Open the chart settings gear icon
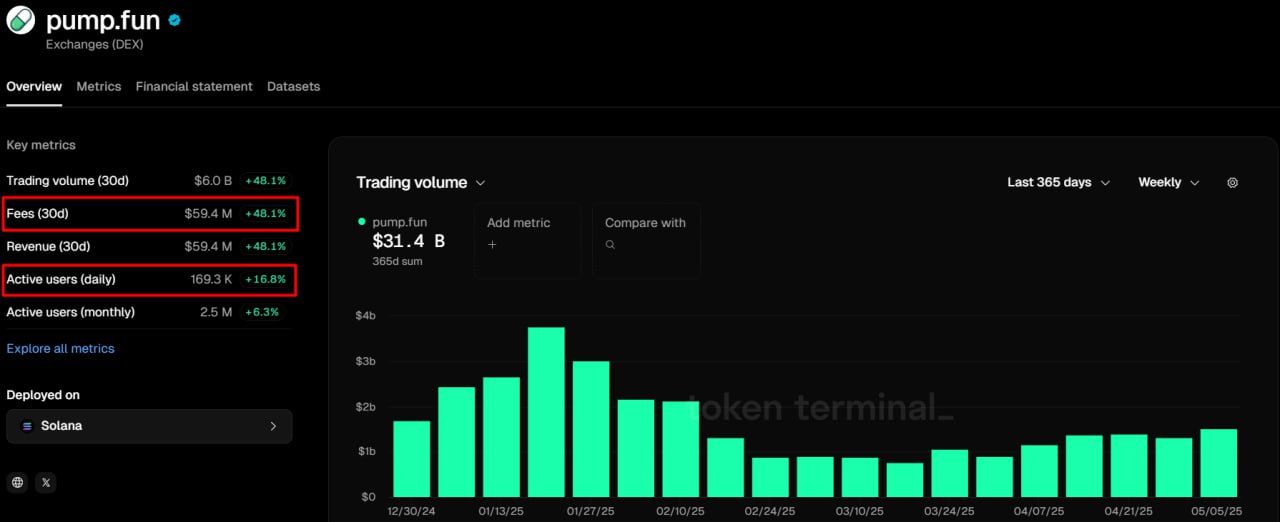The height and width of the screenshot is (522, 1280). coord(1232,183)
